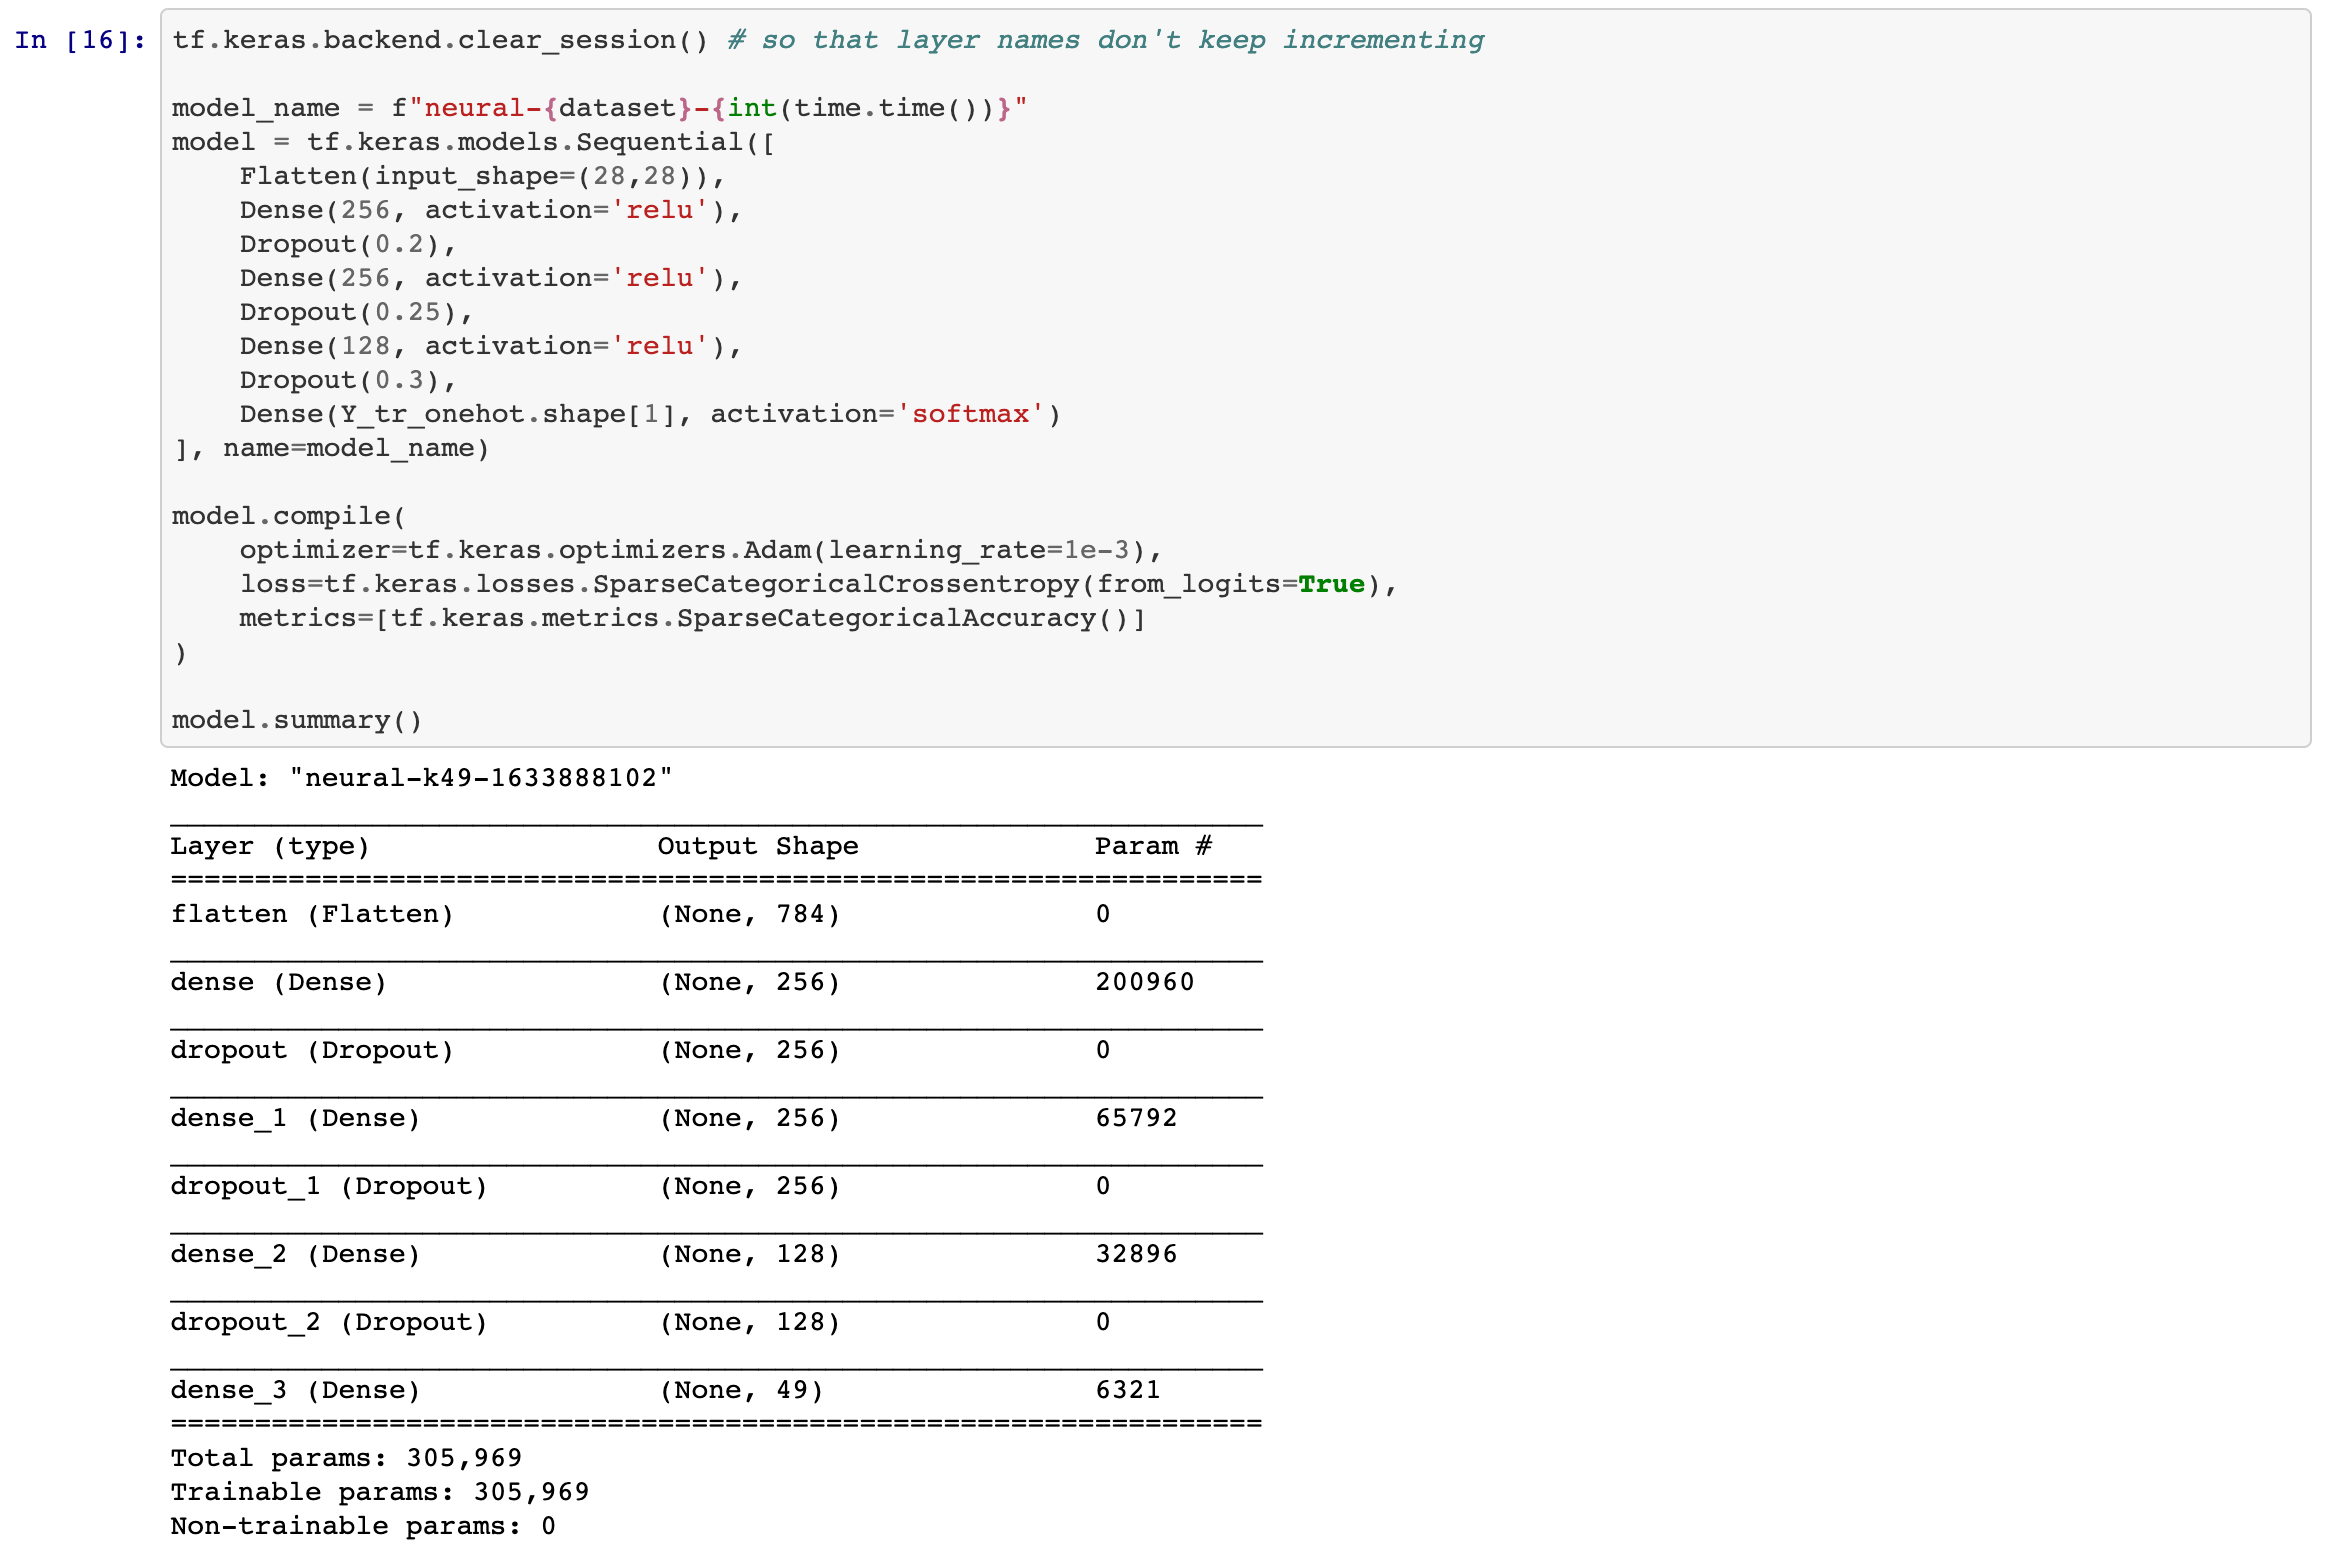Click the Adam optimizer learning_rate line
The width and height of the screenshot is (2338, 1560).
pyautogui.click(x=699, y=550)
